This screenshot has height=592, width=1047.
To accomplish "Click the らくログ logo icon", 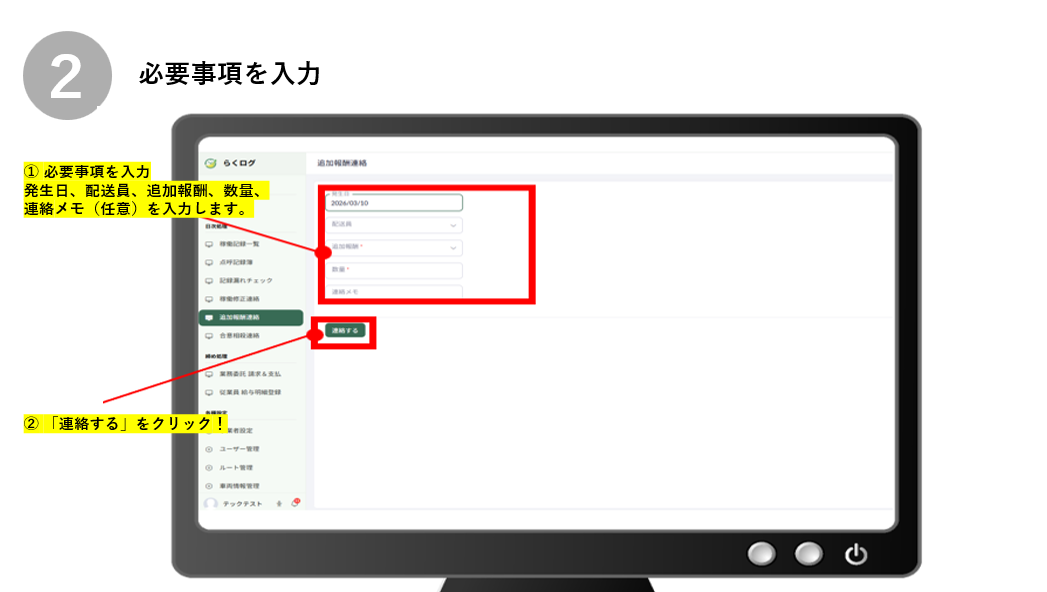I will click(210, 162).
